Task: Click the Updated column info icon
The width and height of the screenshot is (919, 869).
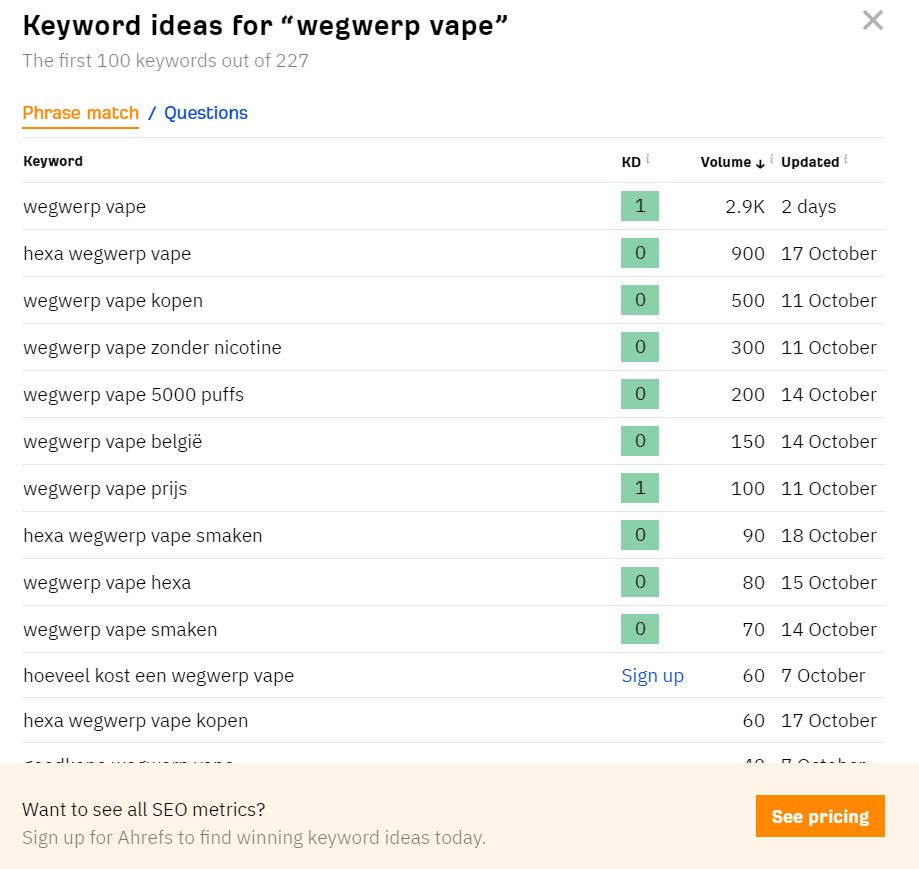Action: 846,159
